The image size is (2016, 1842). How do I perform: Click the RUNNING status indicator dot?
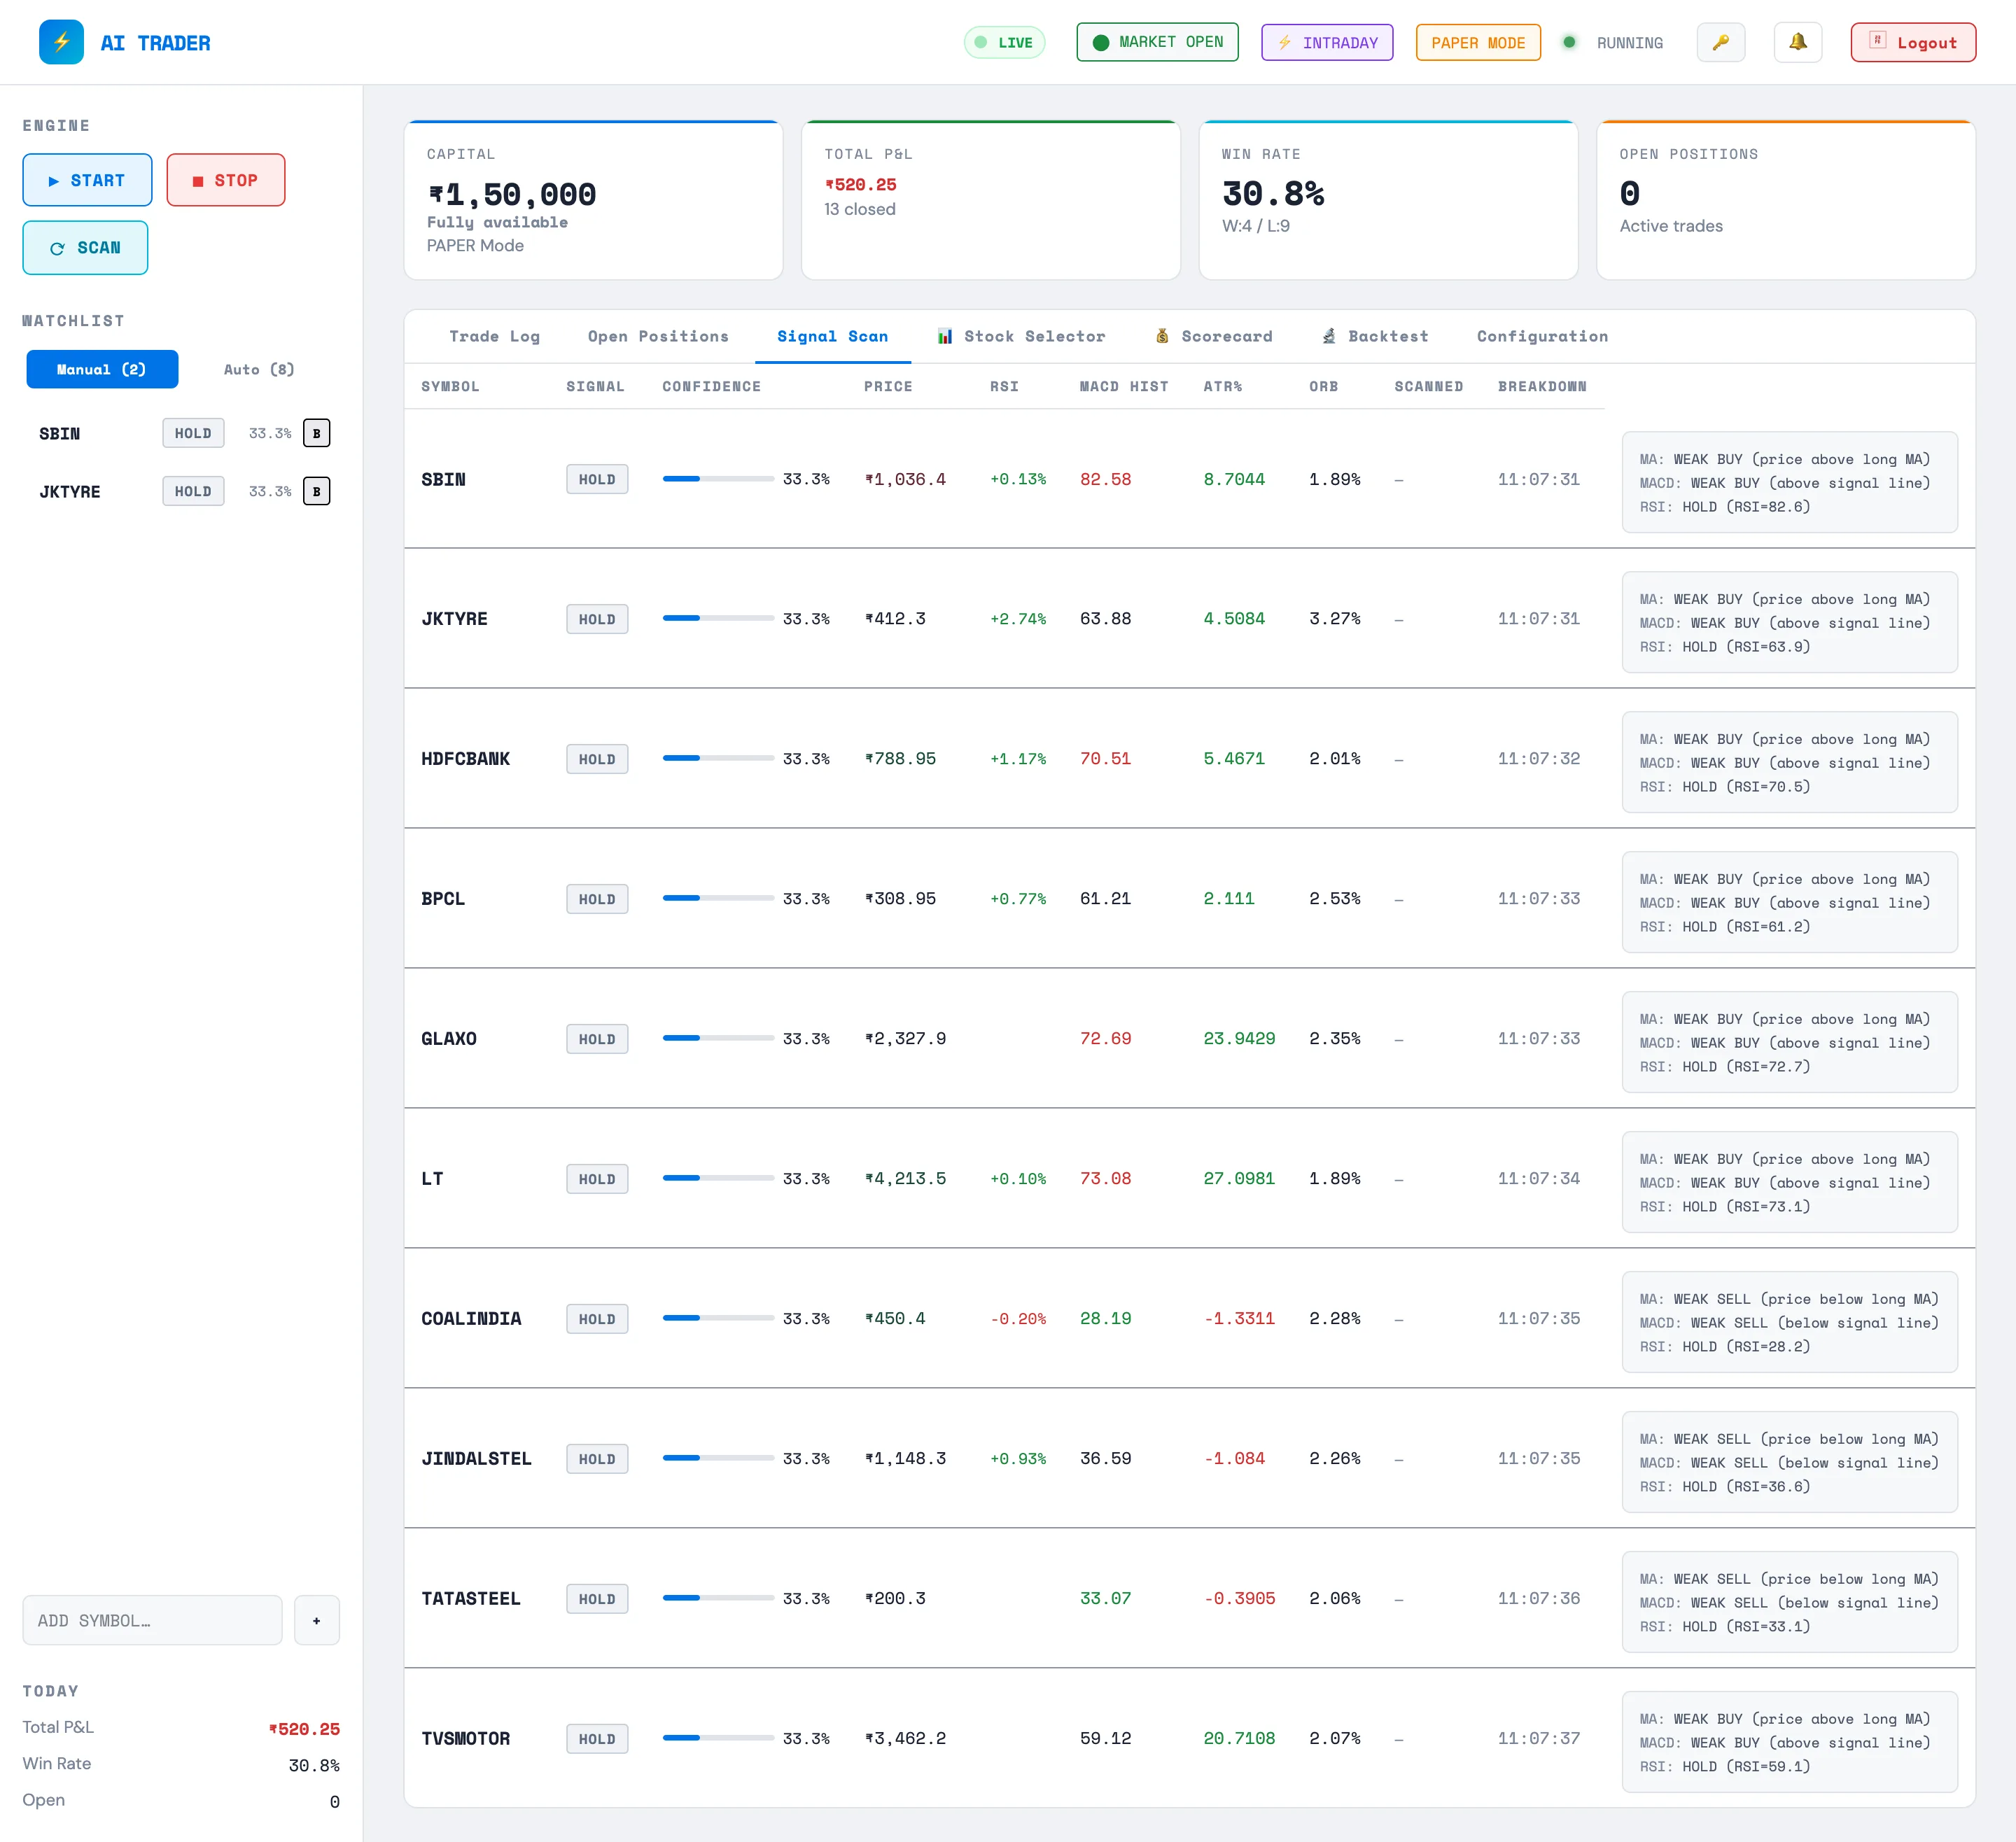tap(1569, 42)
